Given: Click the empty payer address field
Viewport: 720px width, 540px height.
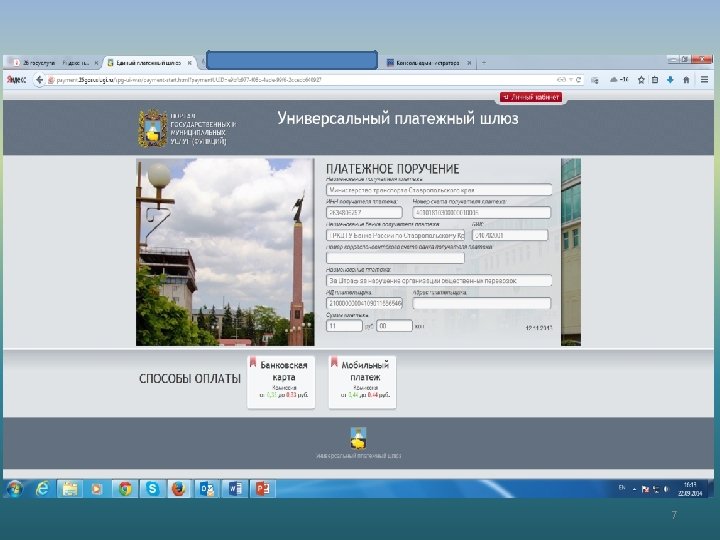Looking at the screenshot, I should 482,303.
